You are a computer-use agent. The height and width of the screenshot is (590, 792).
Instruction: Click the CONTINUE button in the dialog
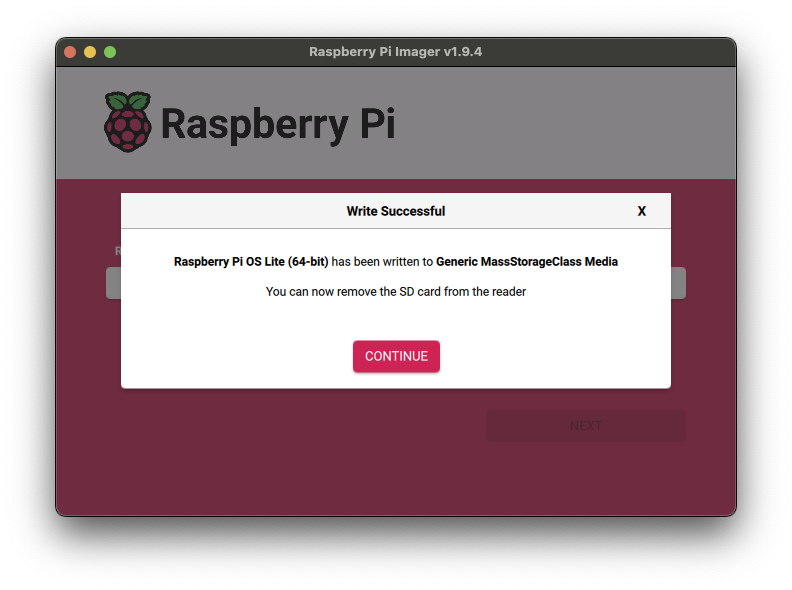pos(396,356)
